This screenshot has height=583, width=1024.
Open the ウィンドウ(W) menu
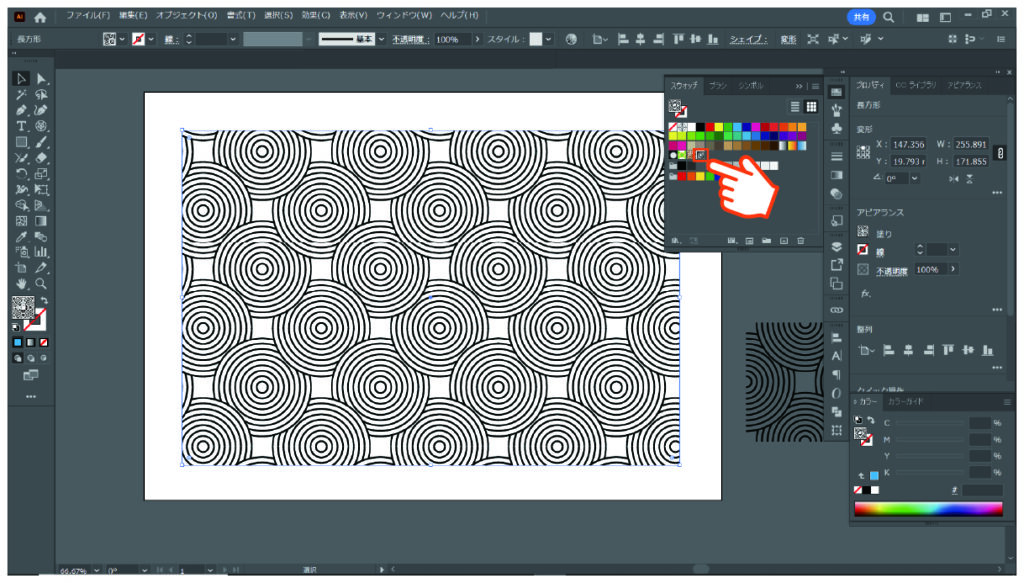tap(404, 15)
